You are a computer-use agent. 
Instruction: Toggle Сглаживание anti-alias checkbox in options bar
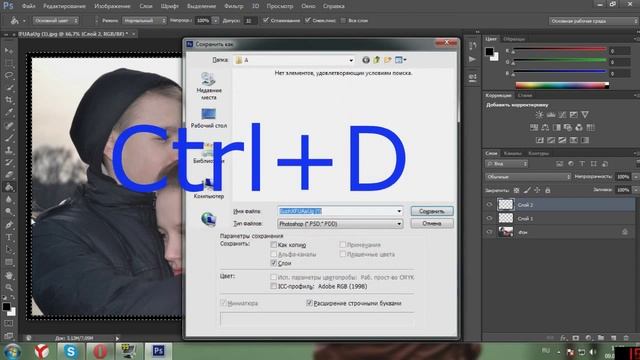pyautogui.click(x=266, y=20)
